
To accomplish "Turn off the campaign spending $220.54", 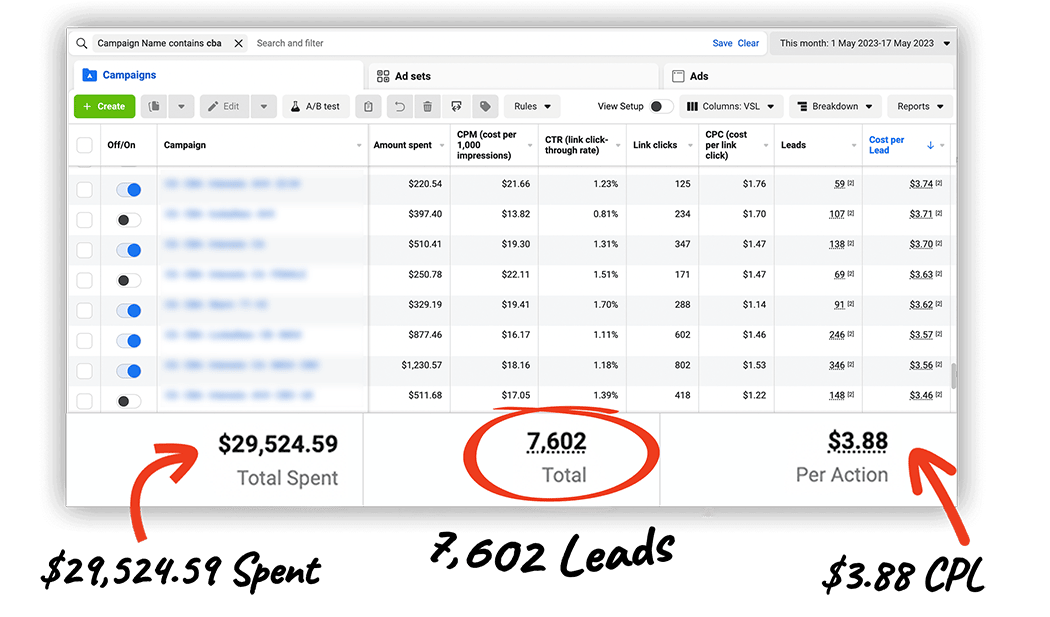I will click(129, 189).
